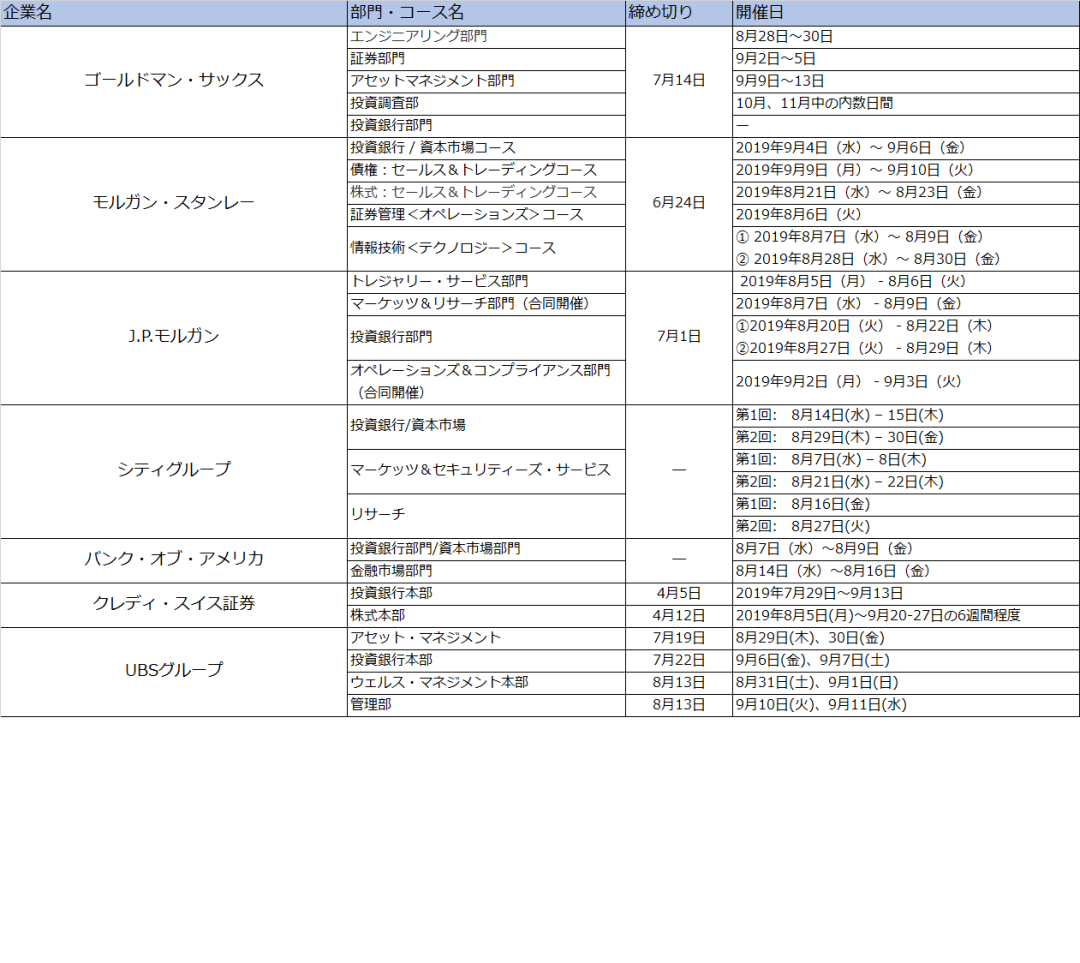Select the 2019年9月4日（水）～9月6日 cell
This screenshot has height=963, width=1080.
pyautogui.click(x=906, y=148)
